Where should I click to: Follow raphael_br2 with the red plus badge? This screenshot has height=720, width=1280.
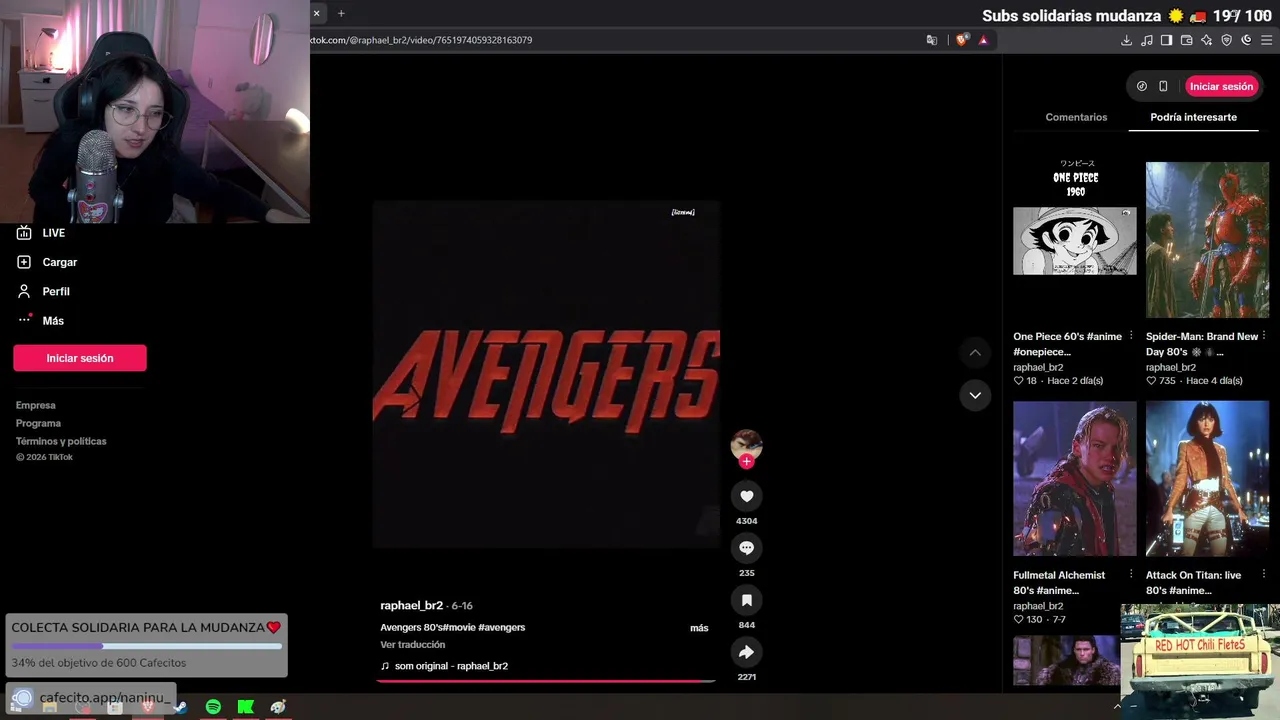point(746,462)
